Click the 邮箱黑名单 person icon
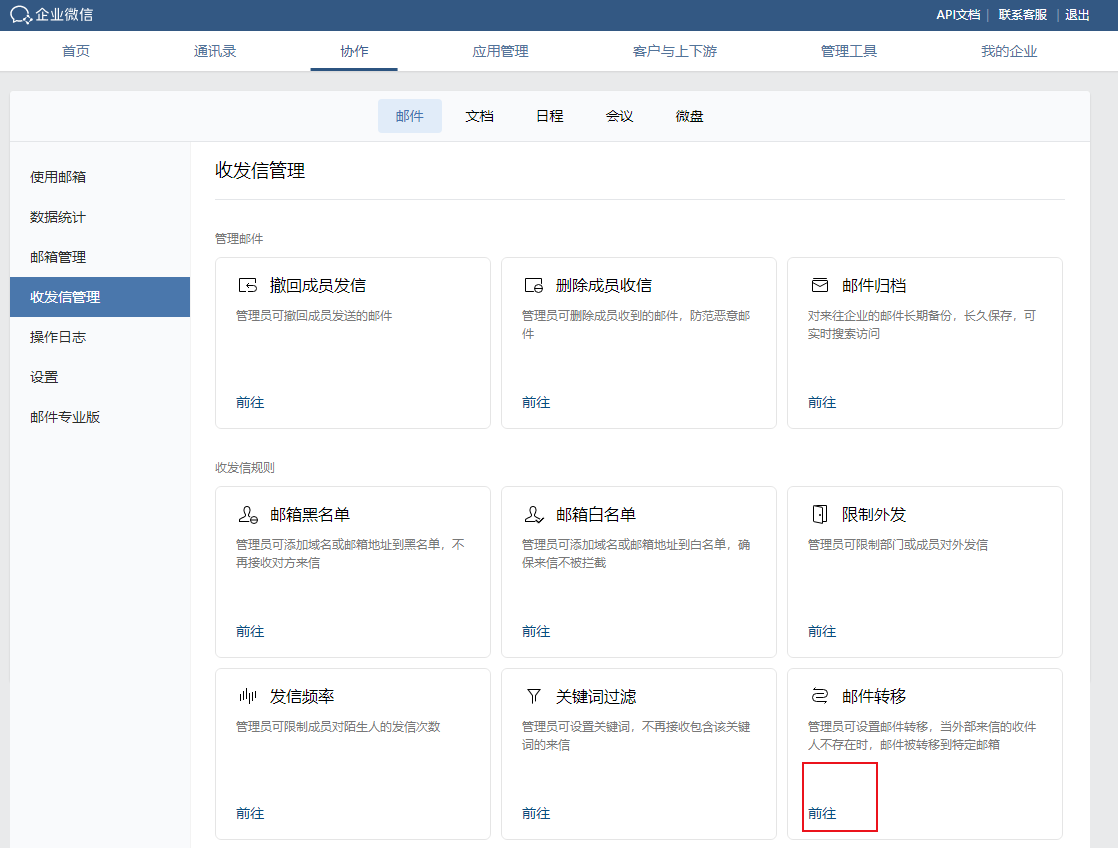This screenshot has width=1118, height=848. pyautogui.click(x=247, y=515)
